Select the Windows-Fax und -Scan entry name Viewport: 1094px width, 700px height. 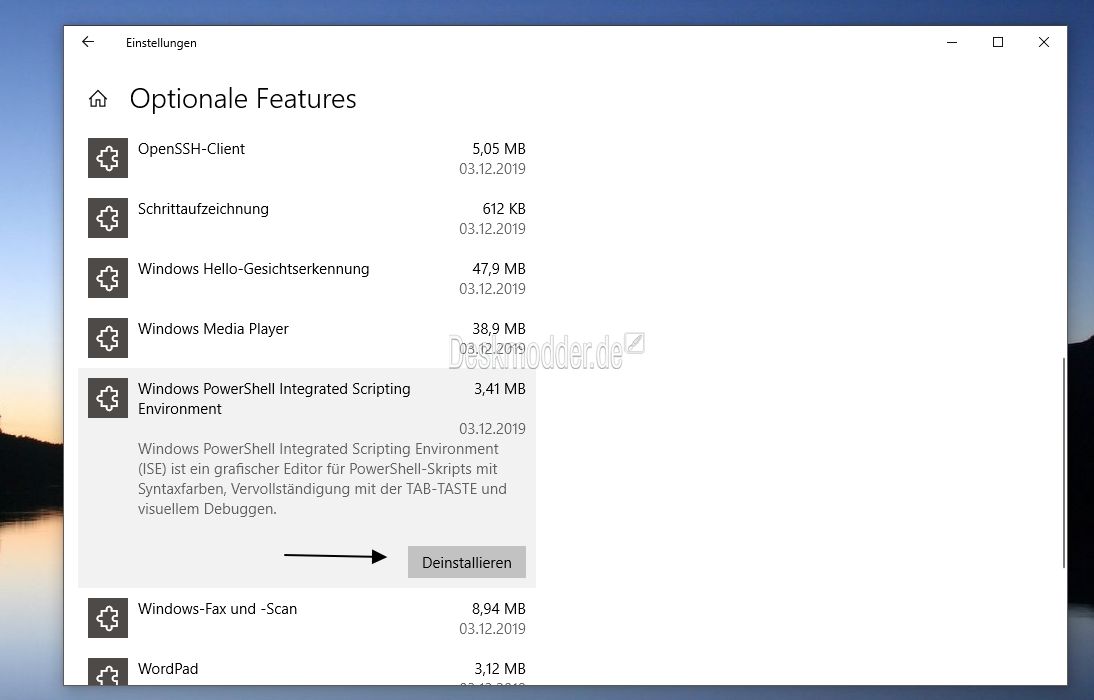[x=217, y=609]
